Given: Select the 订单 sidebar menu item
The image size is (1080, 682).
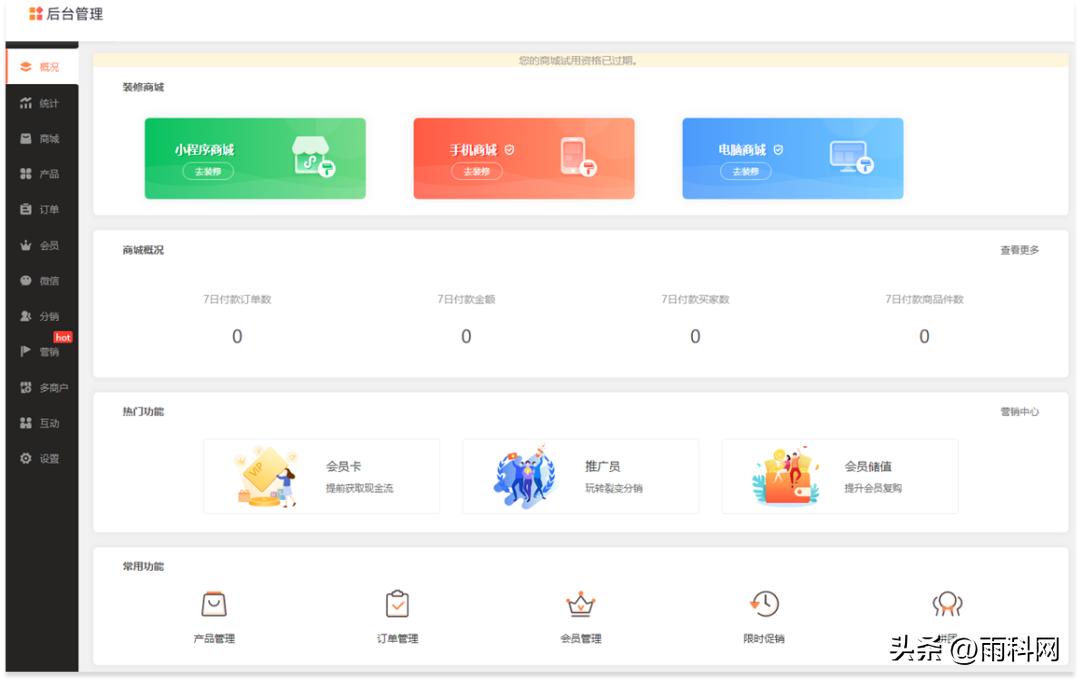Looking at the screenshot, I should tap(35, 210).
